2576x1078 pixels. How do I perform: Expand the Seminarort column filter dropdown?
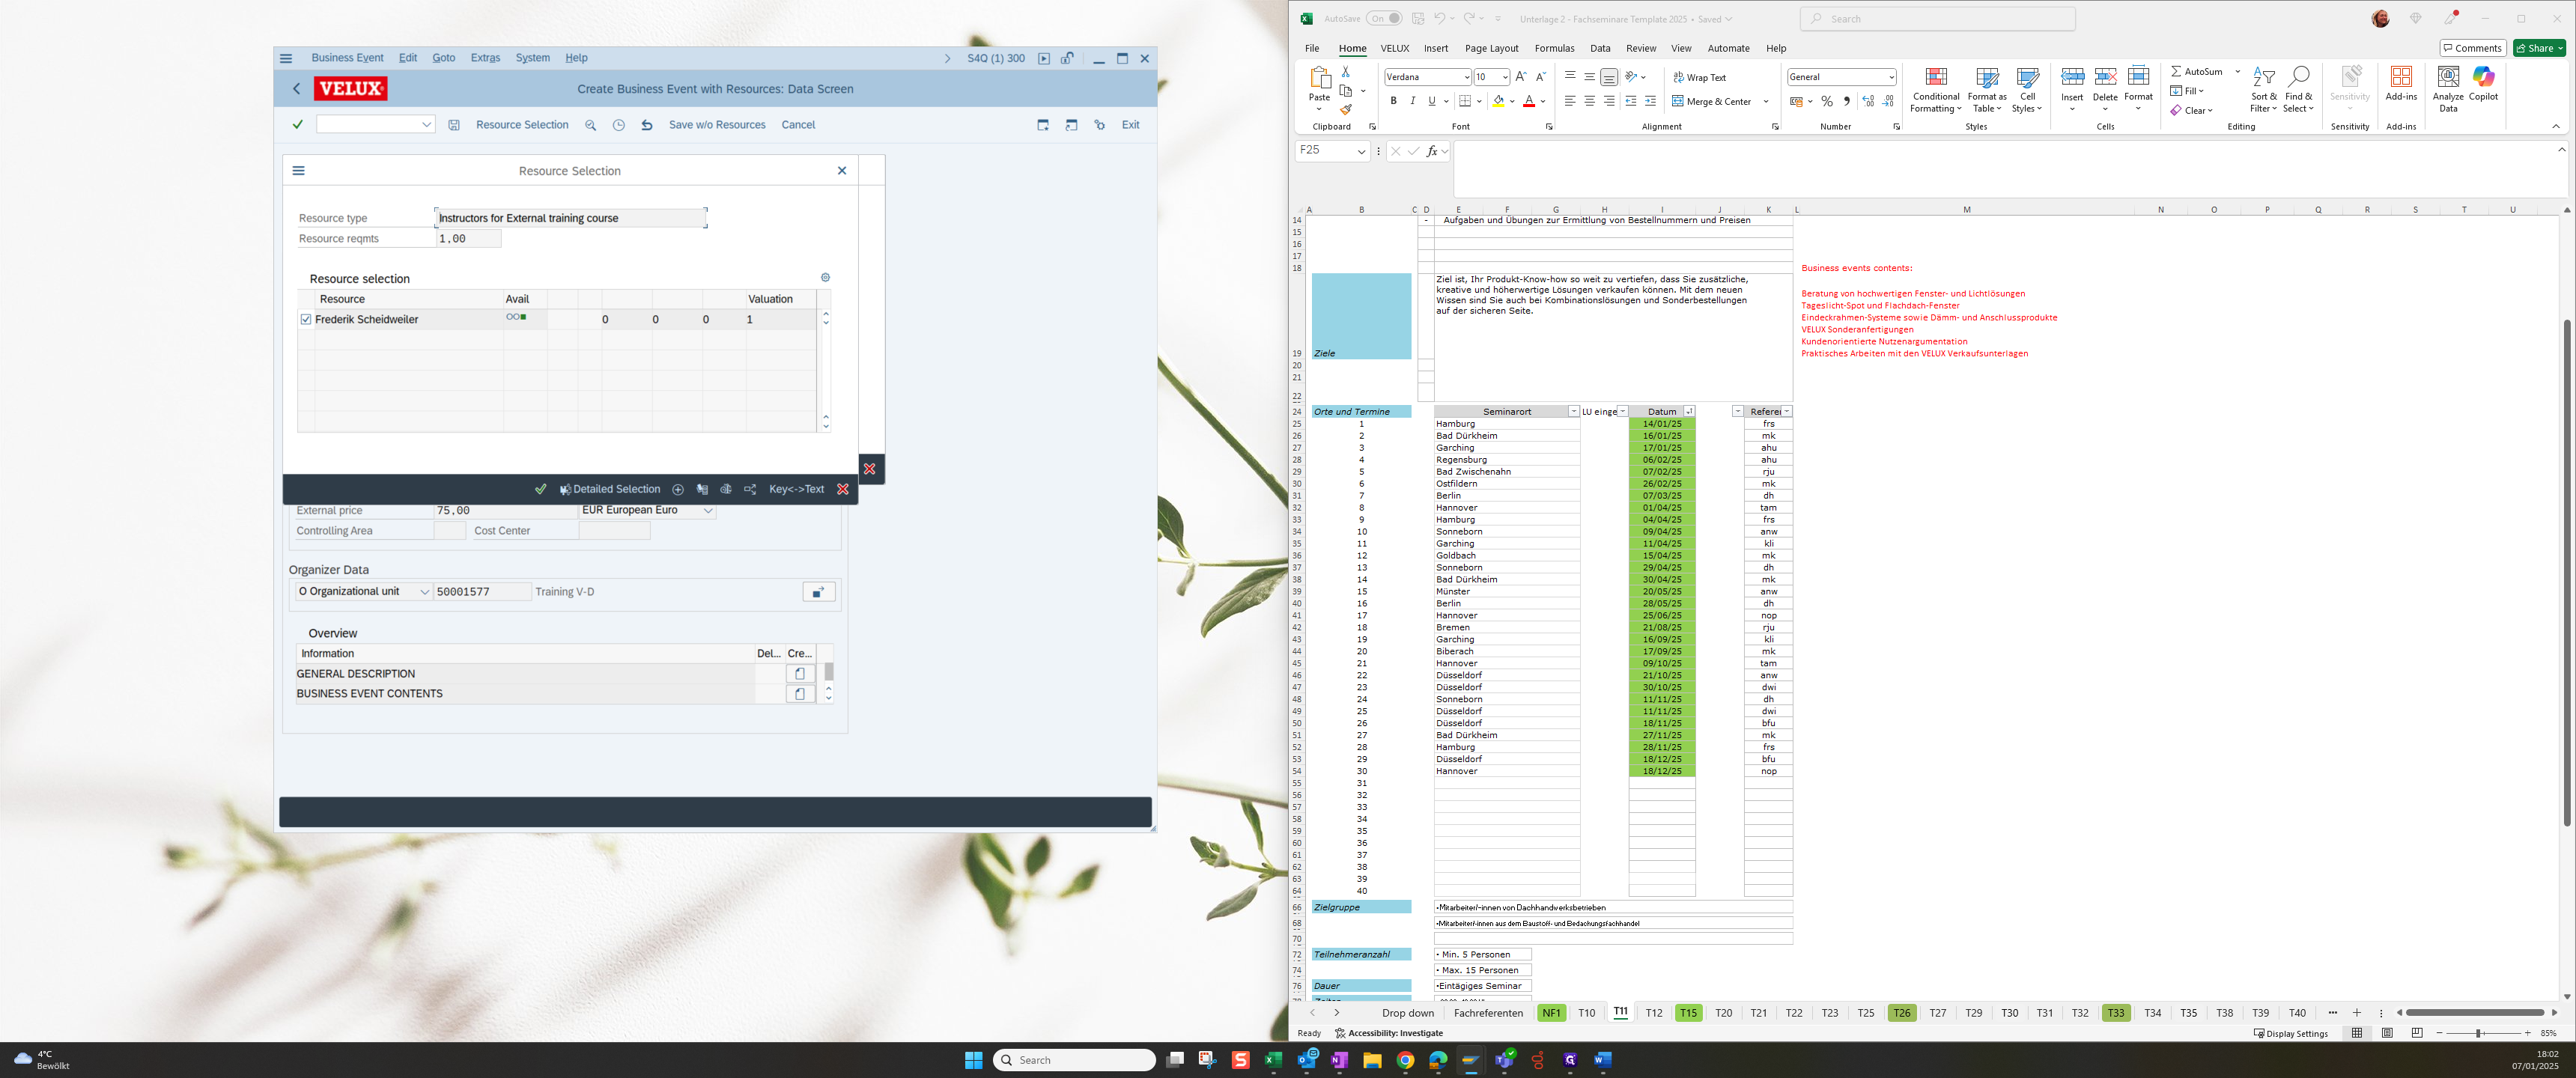point(1573,412)
